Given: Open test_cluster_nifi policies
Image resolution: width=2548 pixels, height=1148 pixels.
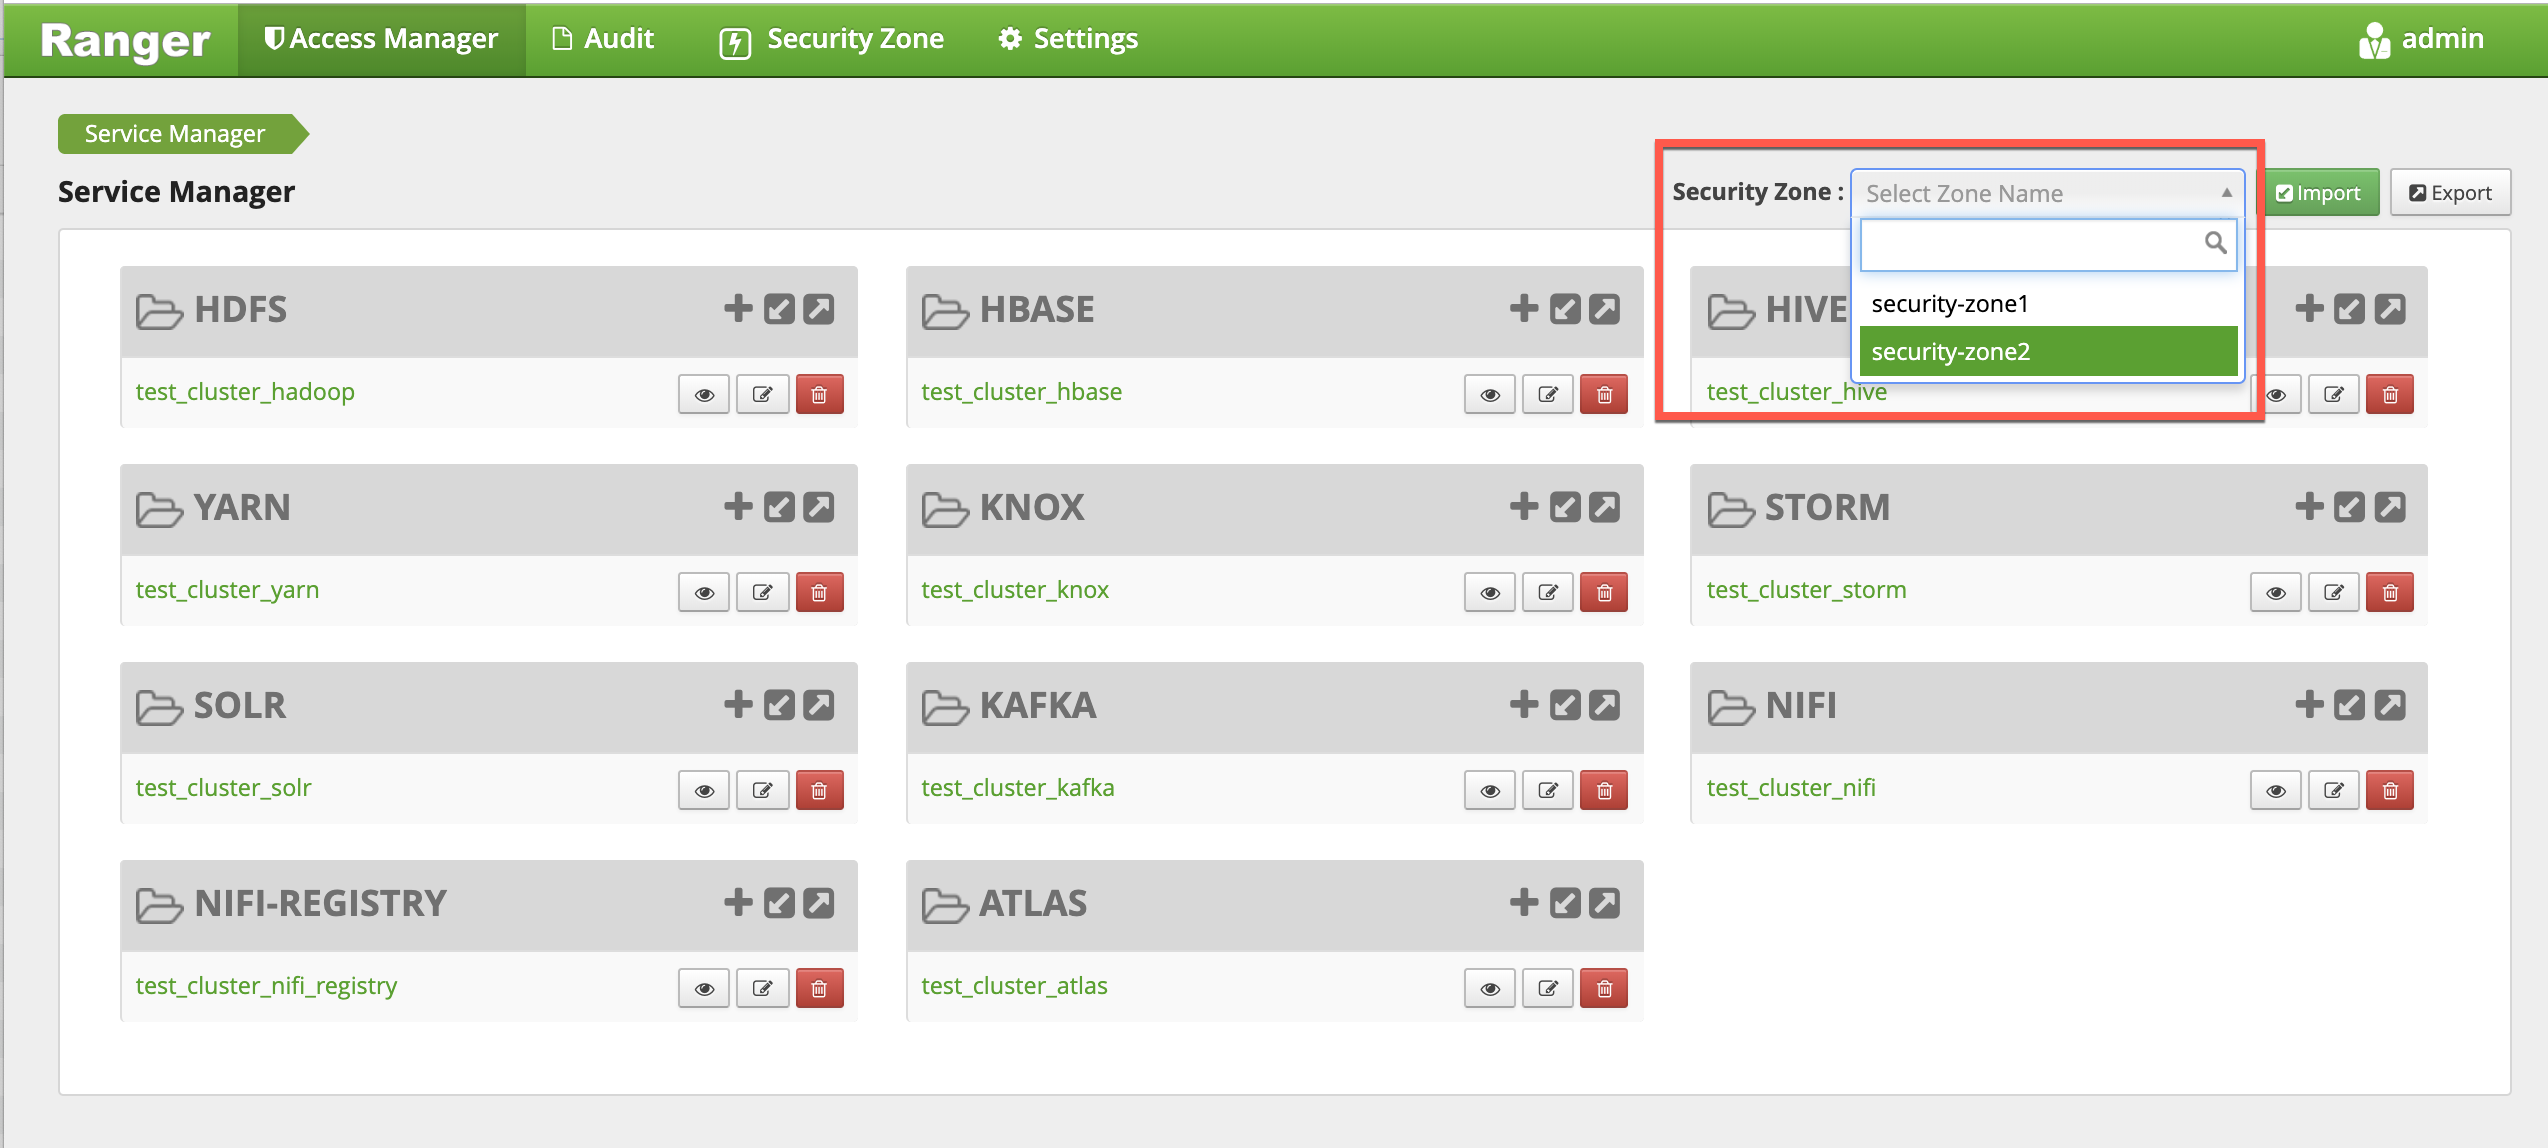Looking at the screenshot, I should click(x=1791, y=788).
